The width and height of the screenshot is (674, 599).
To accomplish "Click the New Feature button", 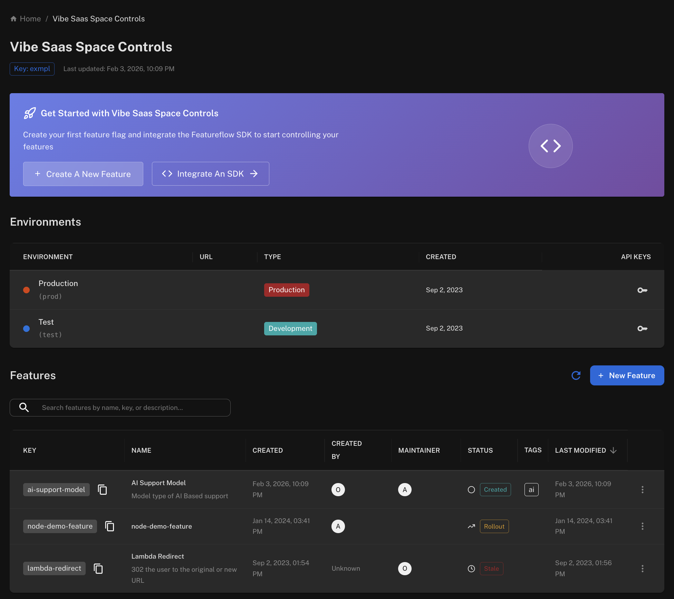I will pos(627,376).
